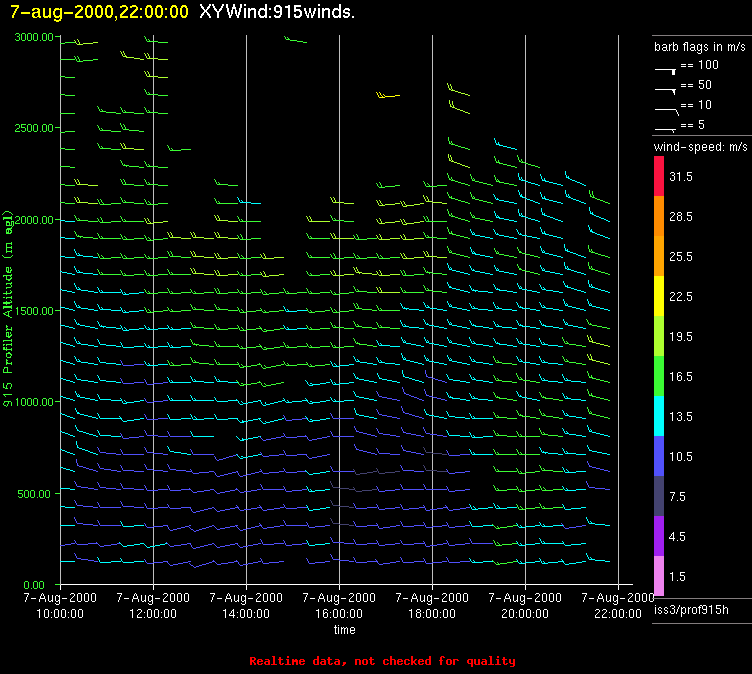Select the 12:00:00 time axis label

(153, 614)
